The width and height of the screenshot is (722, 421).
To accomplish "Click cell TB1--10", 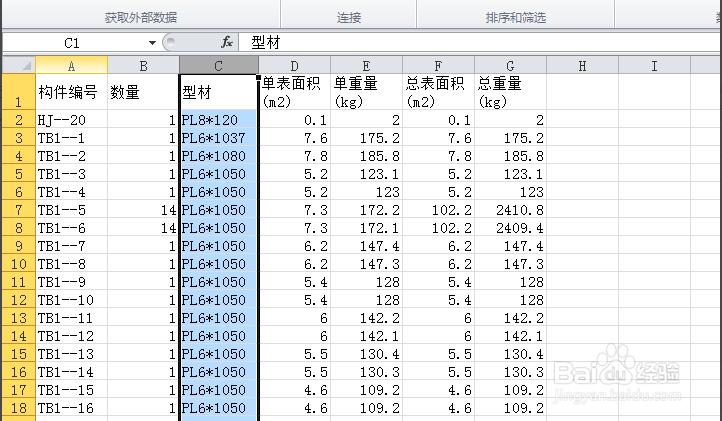I will (x=71, y=300).
